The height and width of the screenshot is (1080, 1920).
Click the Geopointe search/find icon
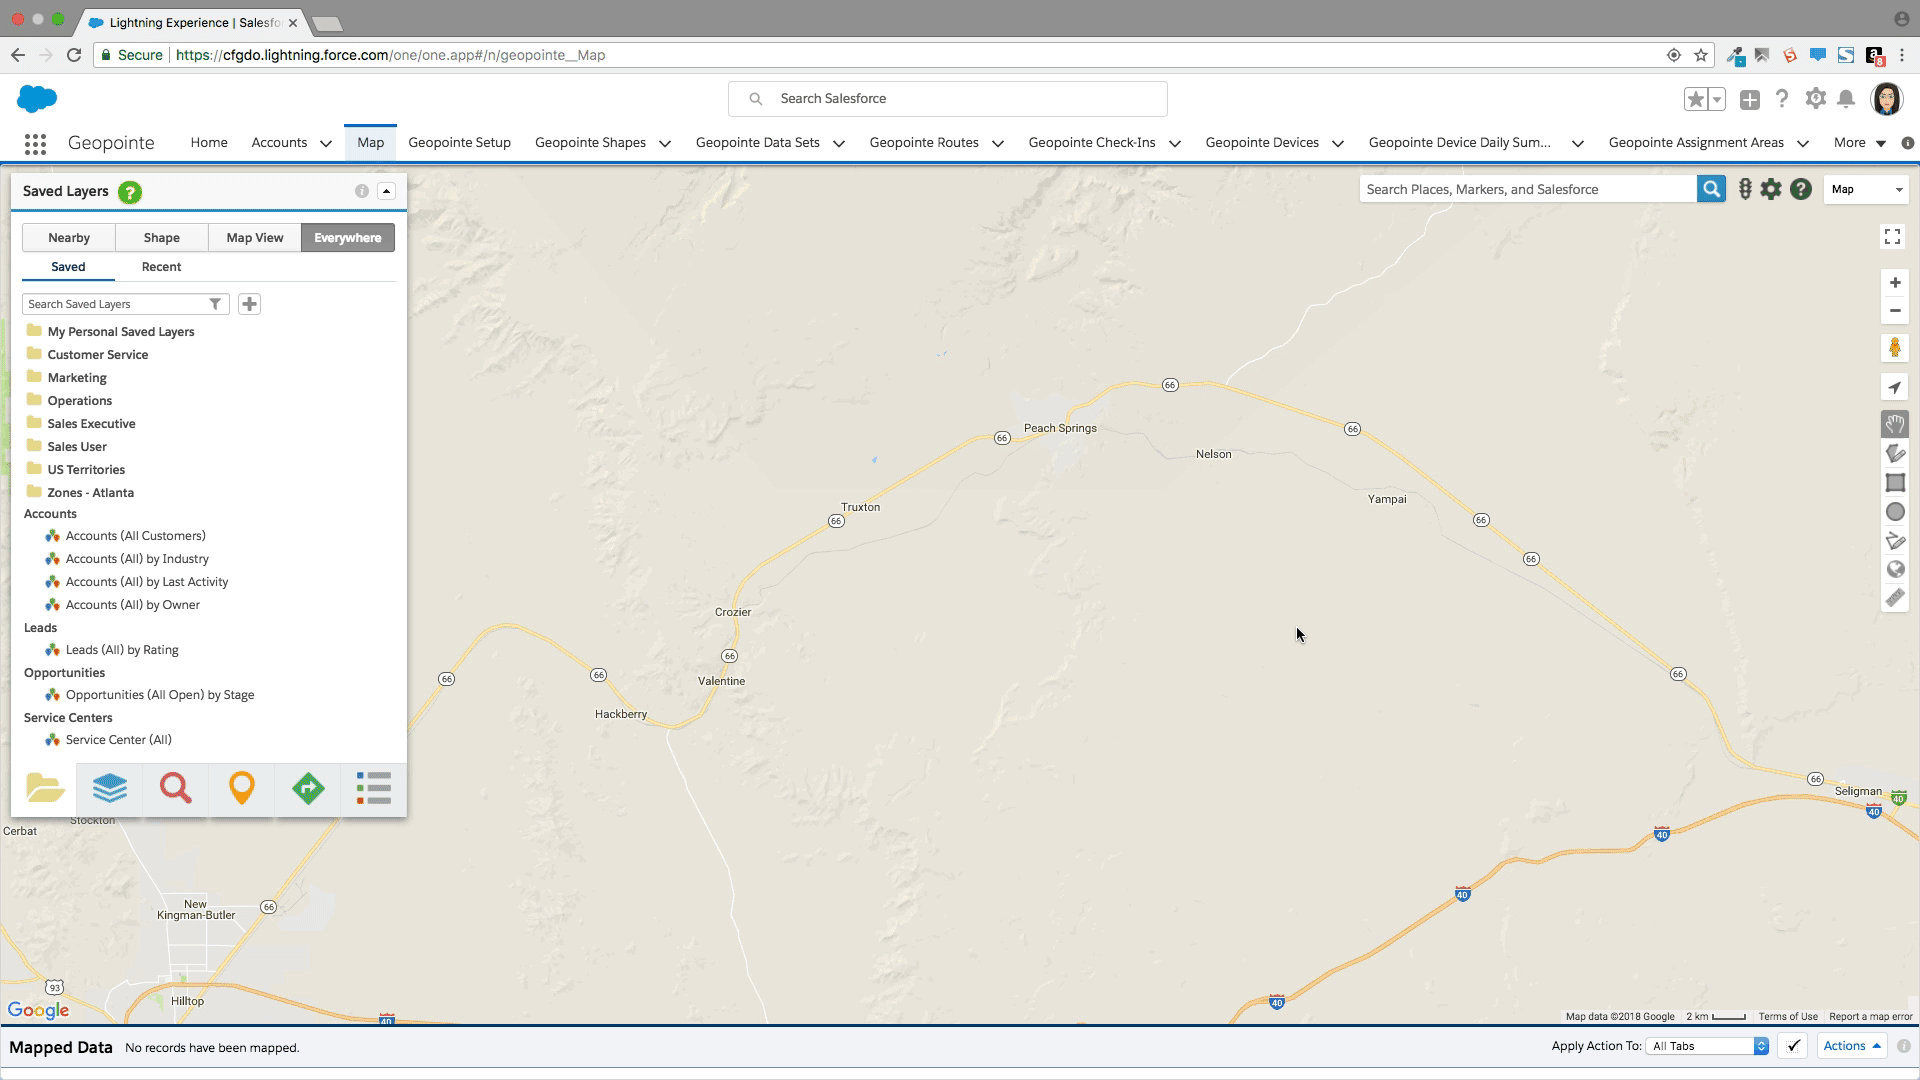point(175,789)
